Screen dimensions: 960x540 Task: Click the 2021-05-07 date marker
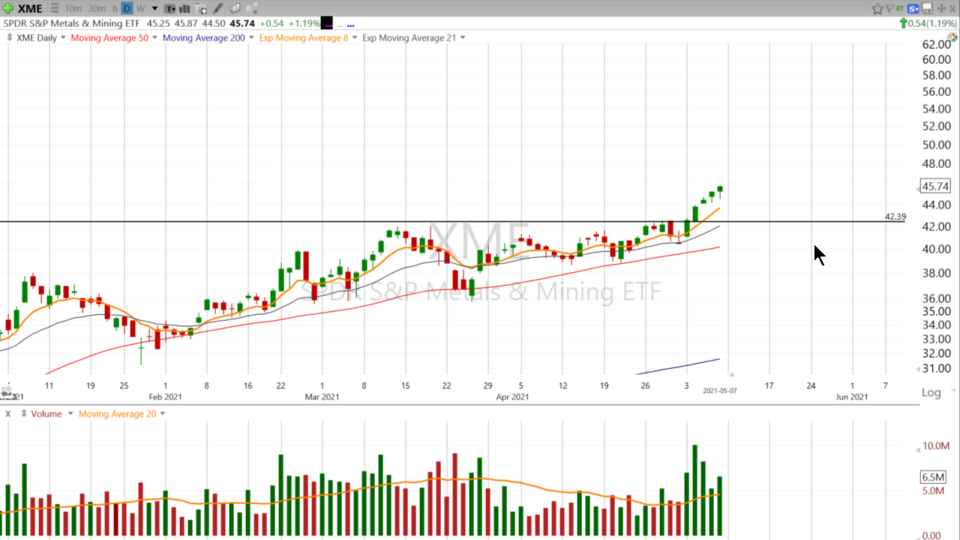tap(719, 391)
